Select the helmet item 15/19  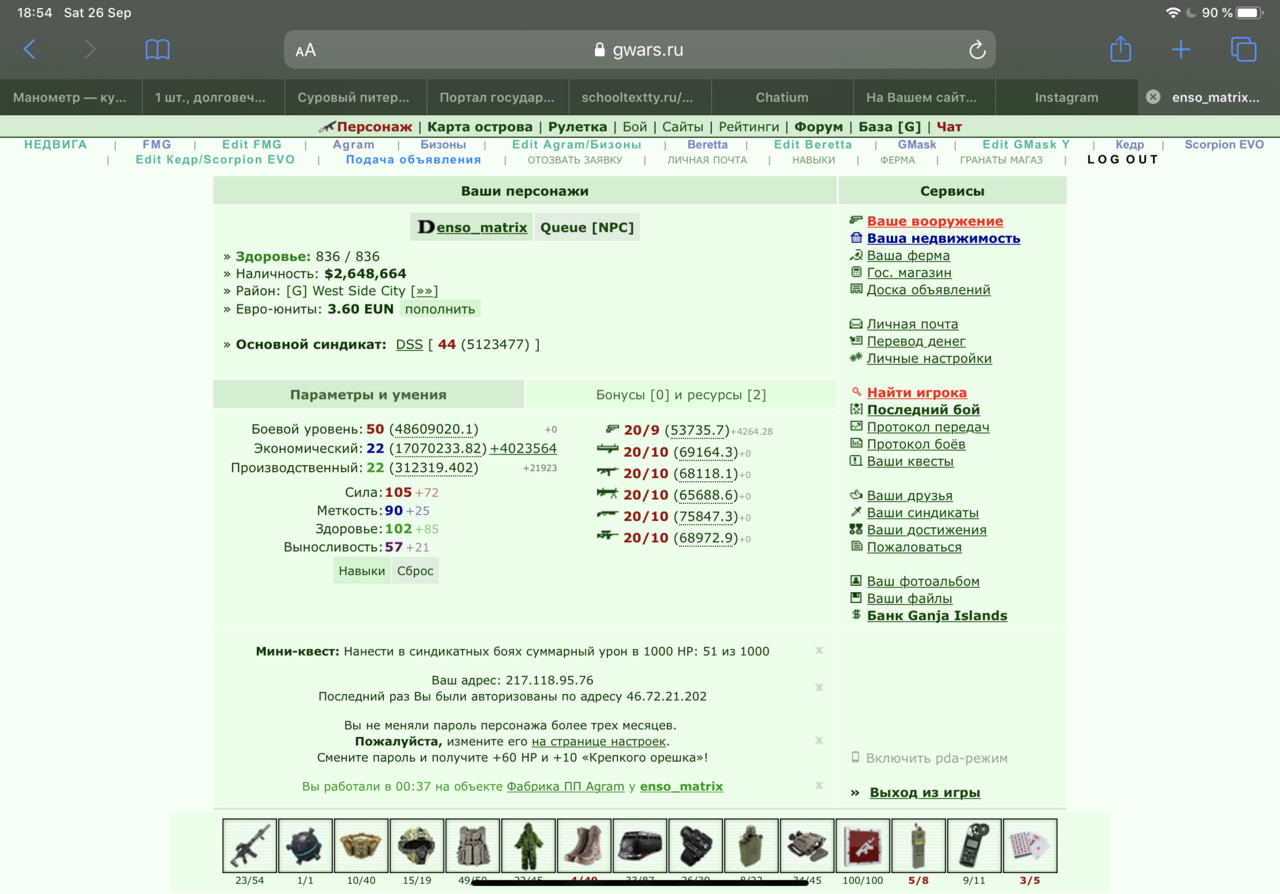[417, 846]
